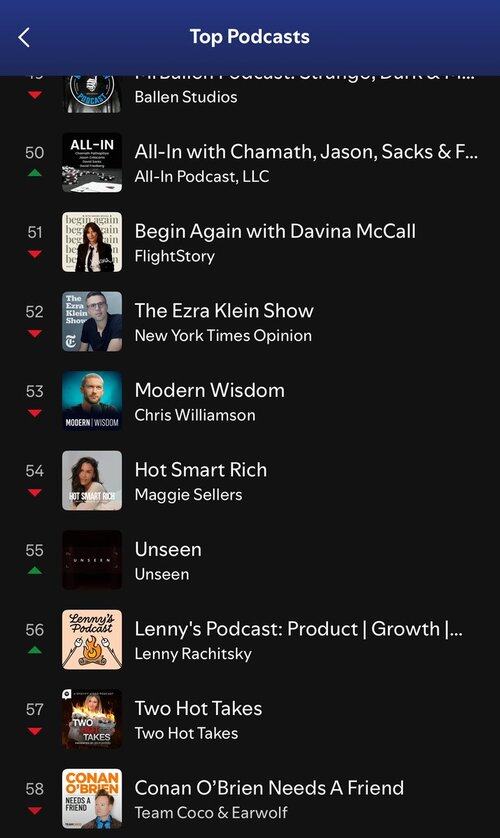Viewport: 500px width, 838px height.
Task: Open the Modern Wisdom podcast title
Action: 209,390
